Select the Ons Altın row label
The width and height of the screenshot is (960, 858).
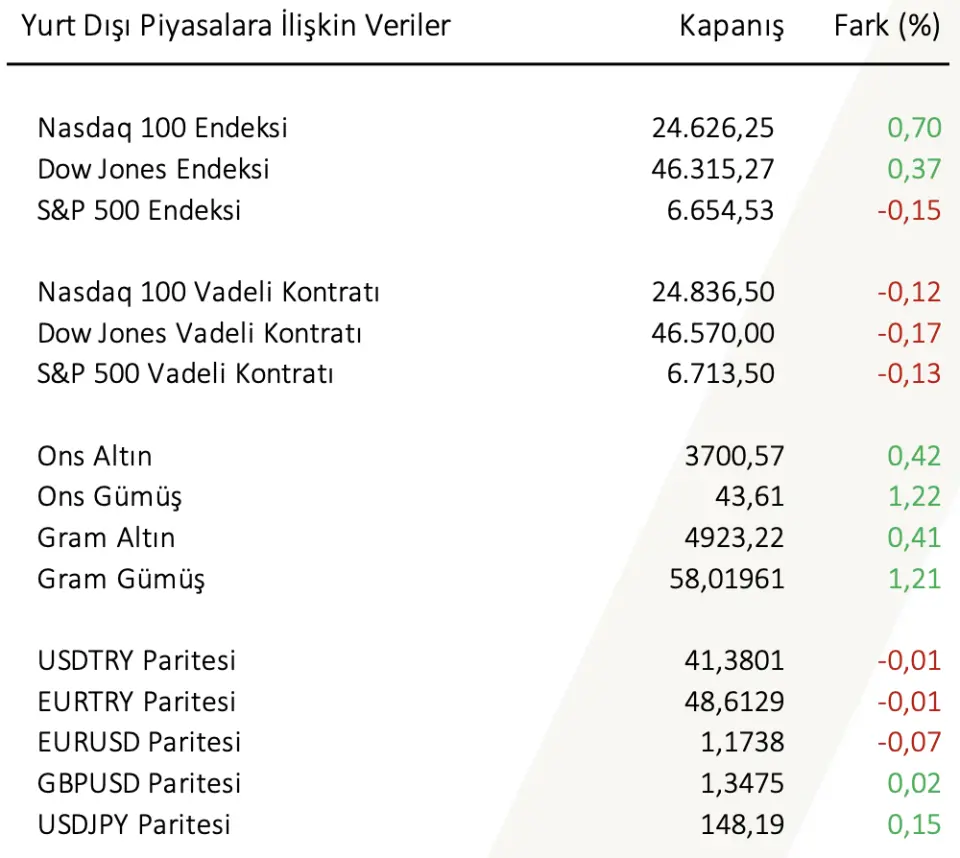[94, 456]
